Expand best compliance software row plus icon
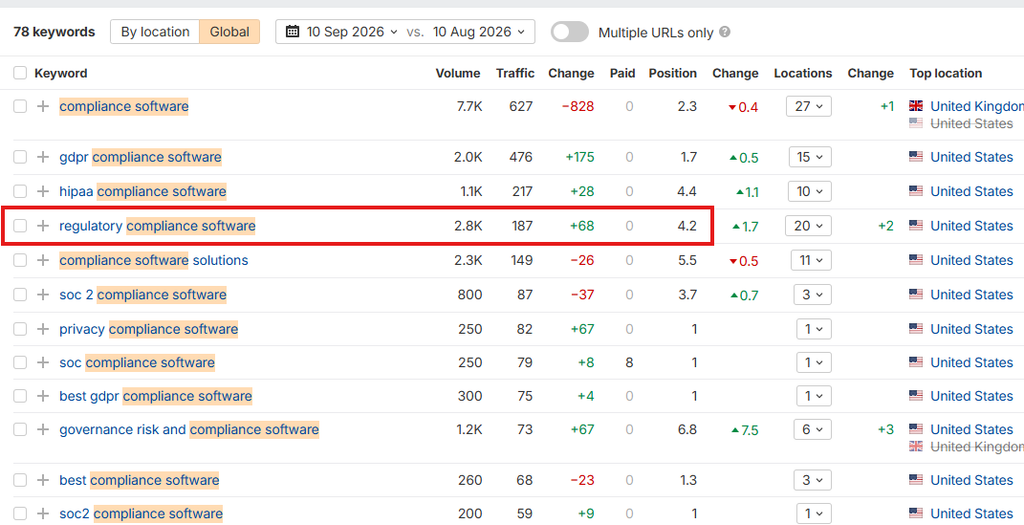This screenshot has width=1024, height=525. (x=43, y=480)
